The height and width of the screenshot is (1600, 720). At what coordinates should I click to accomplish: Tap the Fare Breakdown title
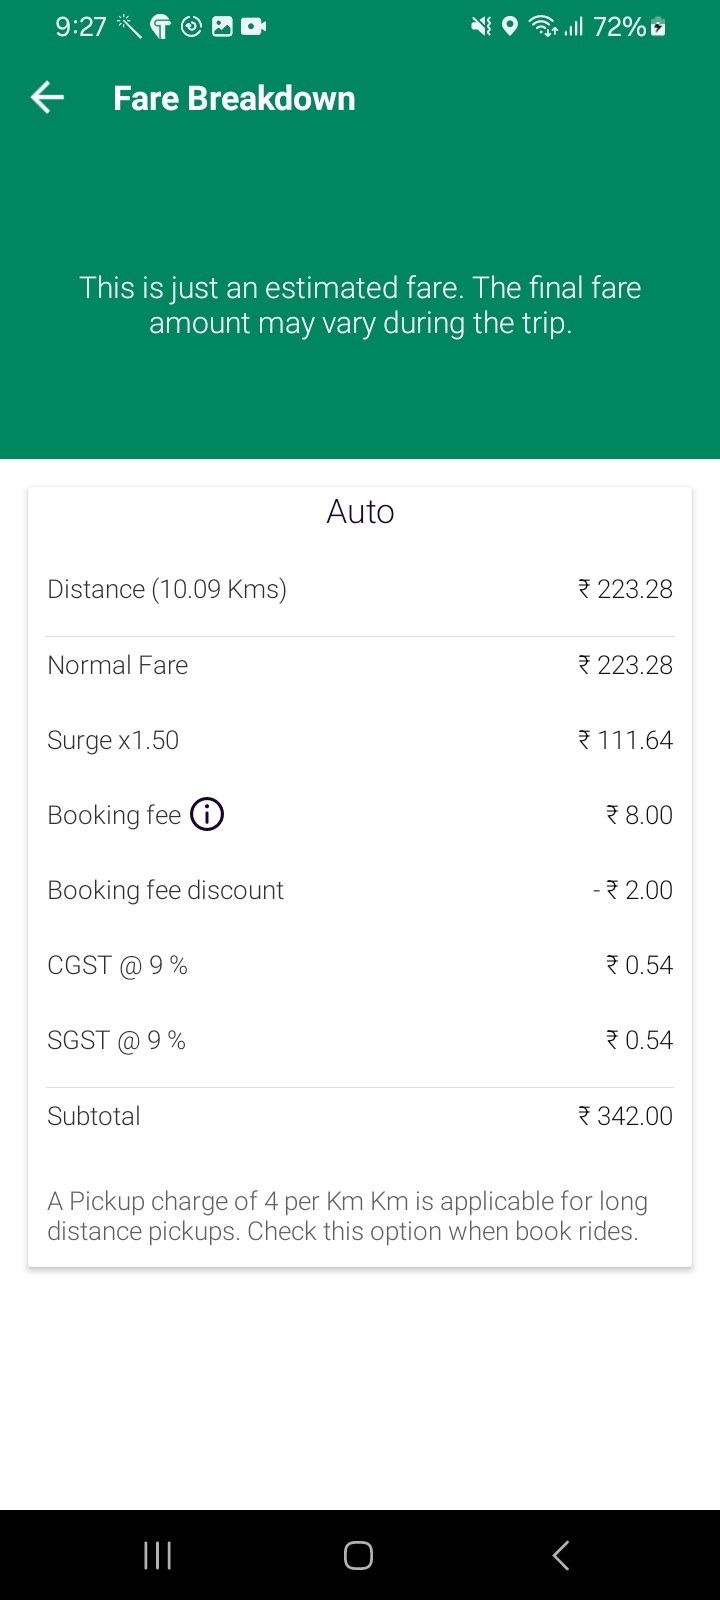[x=234, y=99]
